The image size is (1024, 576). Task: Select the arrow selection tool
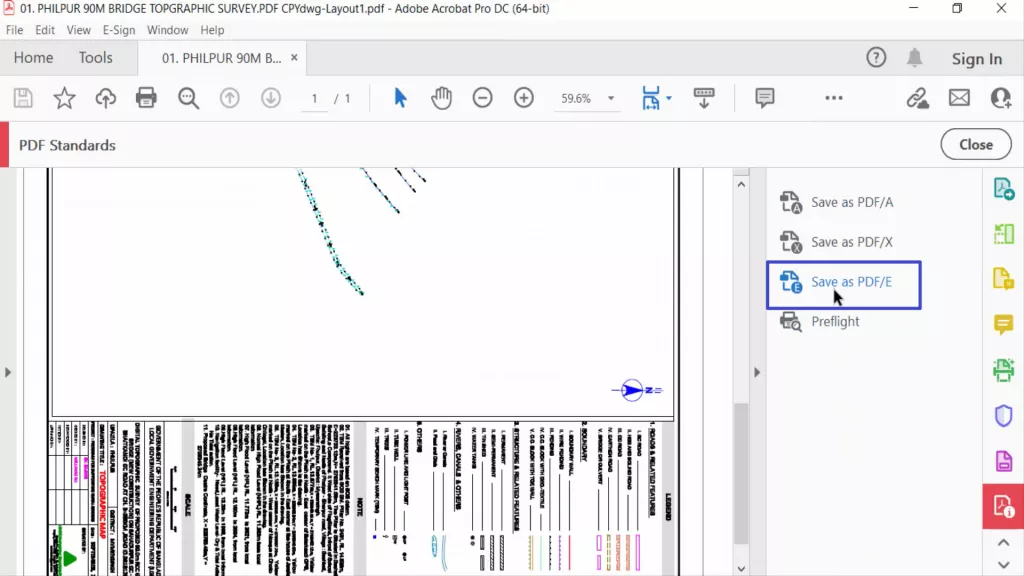point(399,98)
